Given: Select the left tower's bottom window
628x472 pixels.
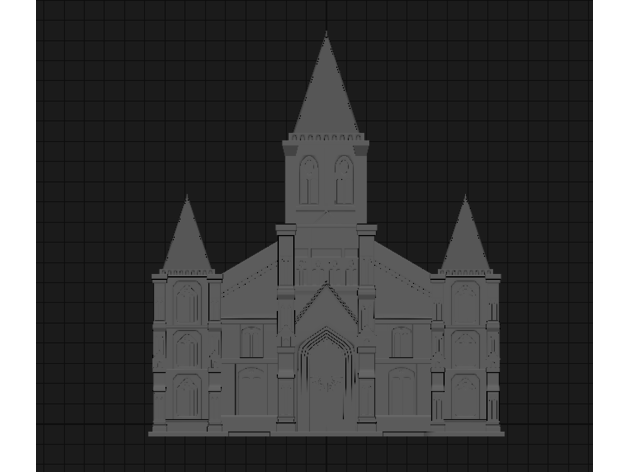Looking at the screenshot, I should 187,395.
